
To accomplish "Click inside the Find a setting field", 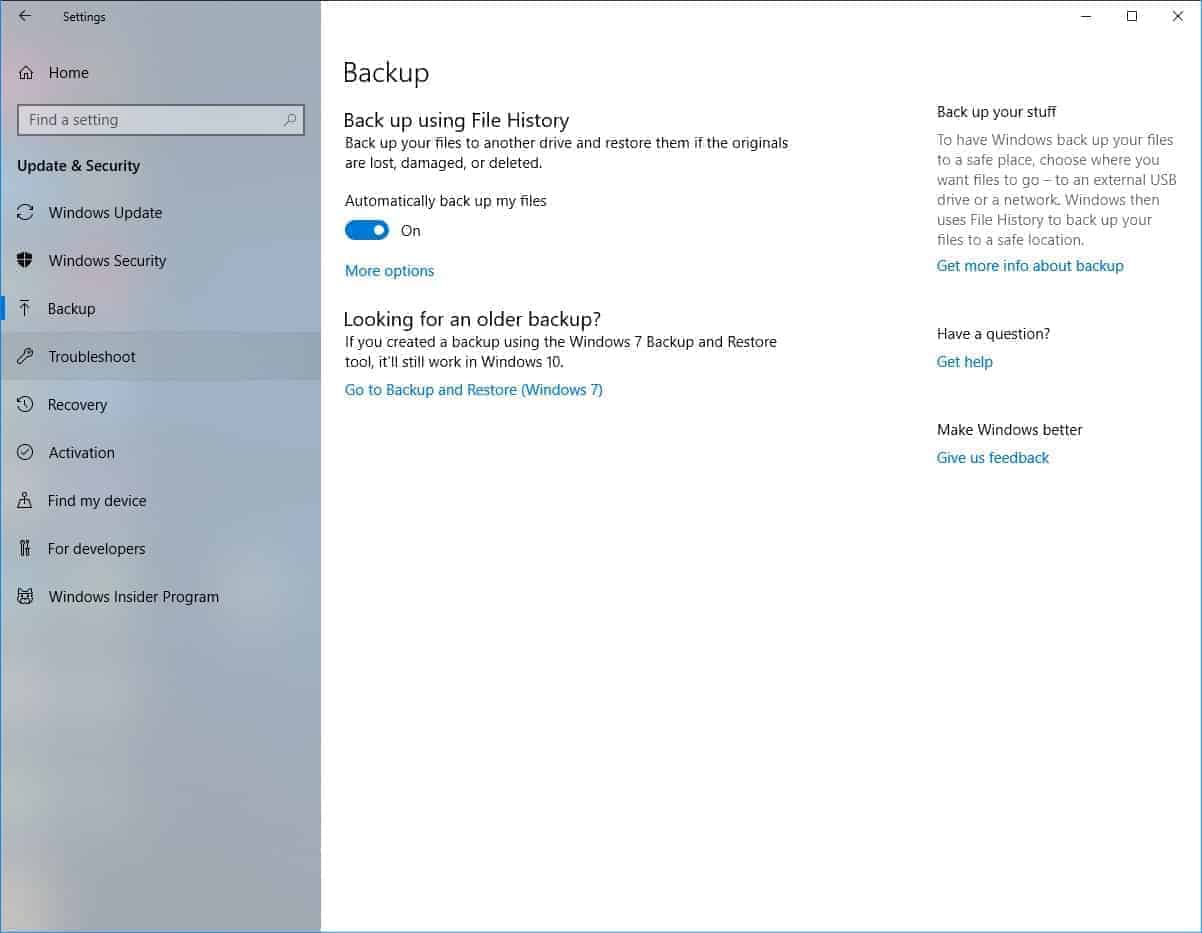I will (150, 120).
